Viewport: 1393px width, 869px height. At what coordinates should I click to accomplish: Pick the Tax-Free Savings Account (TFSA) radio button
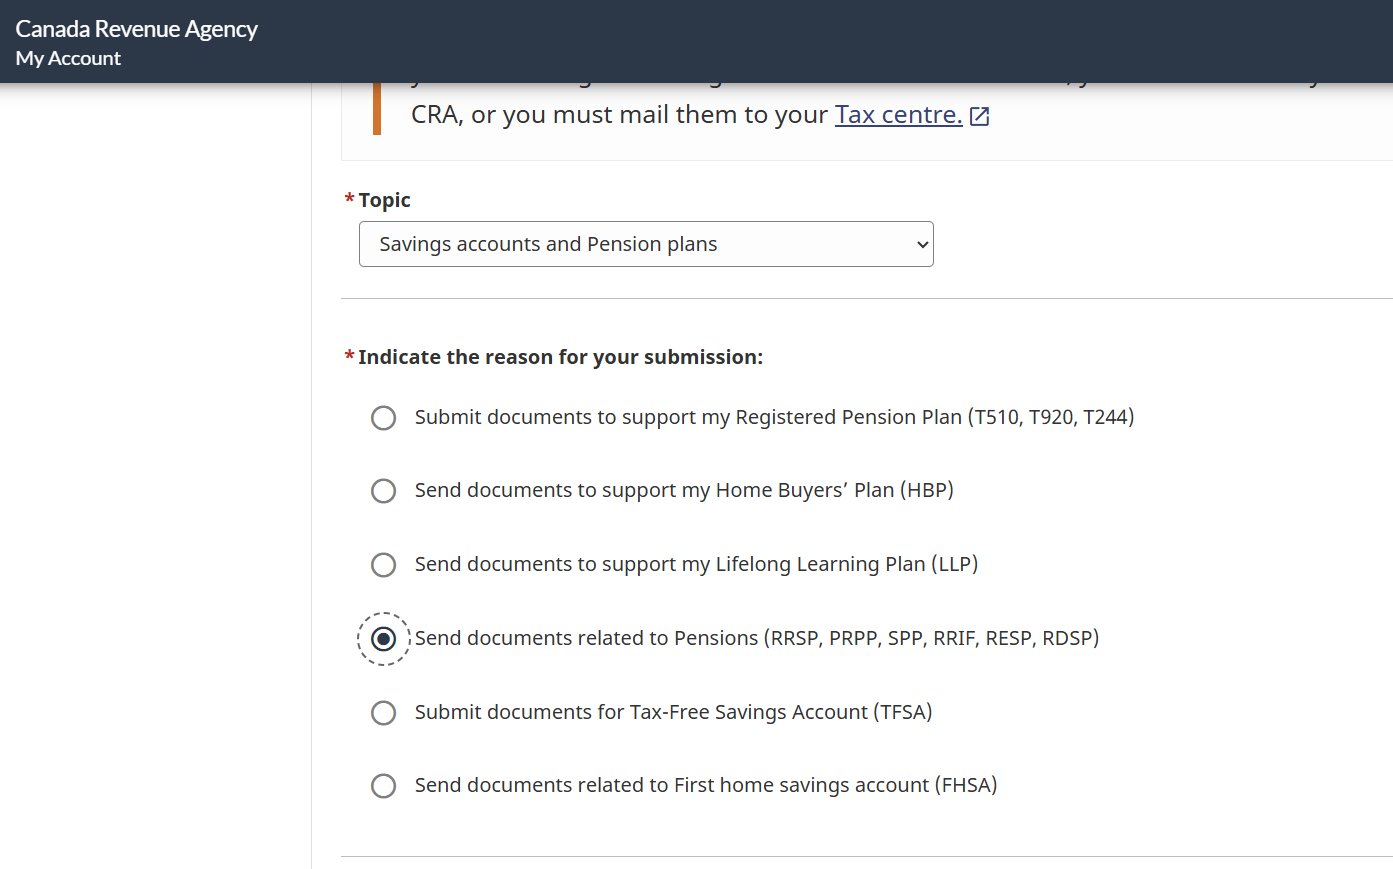click(x=383, y=713)
